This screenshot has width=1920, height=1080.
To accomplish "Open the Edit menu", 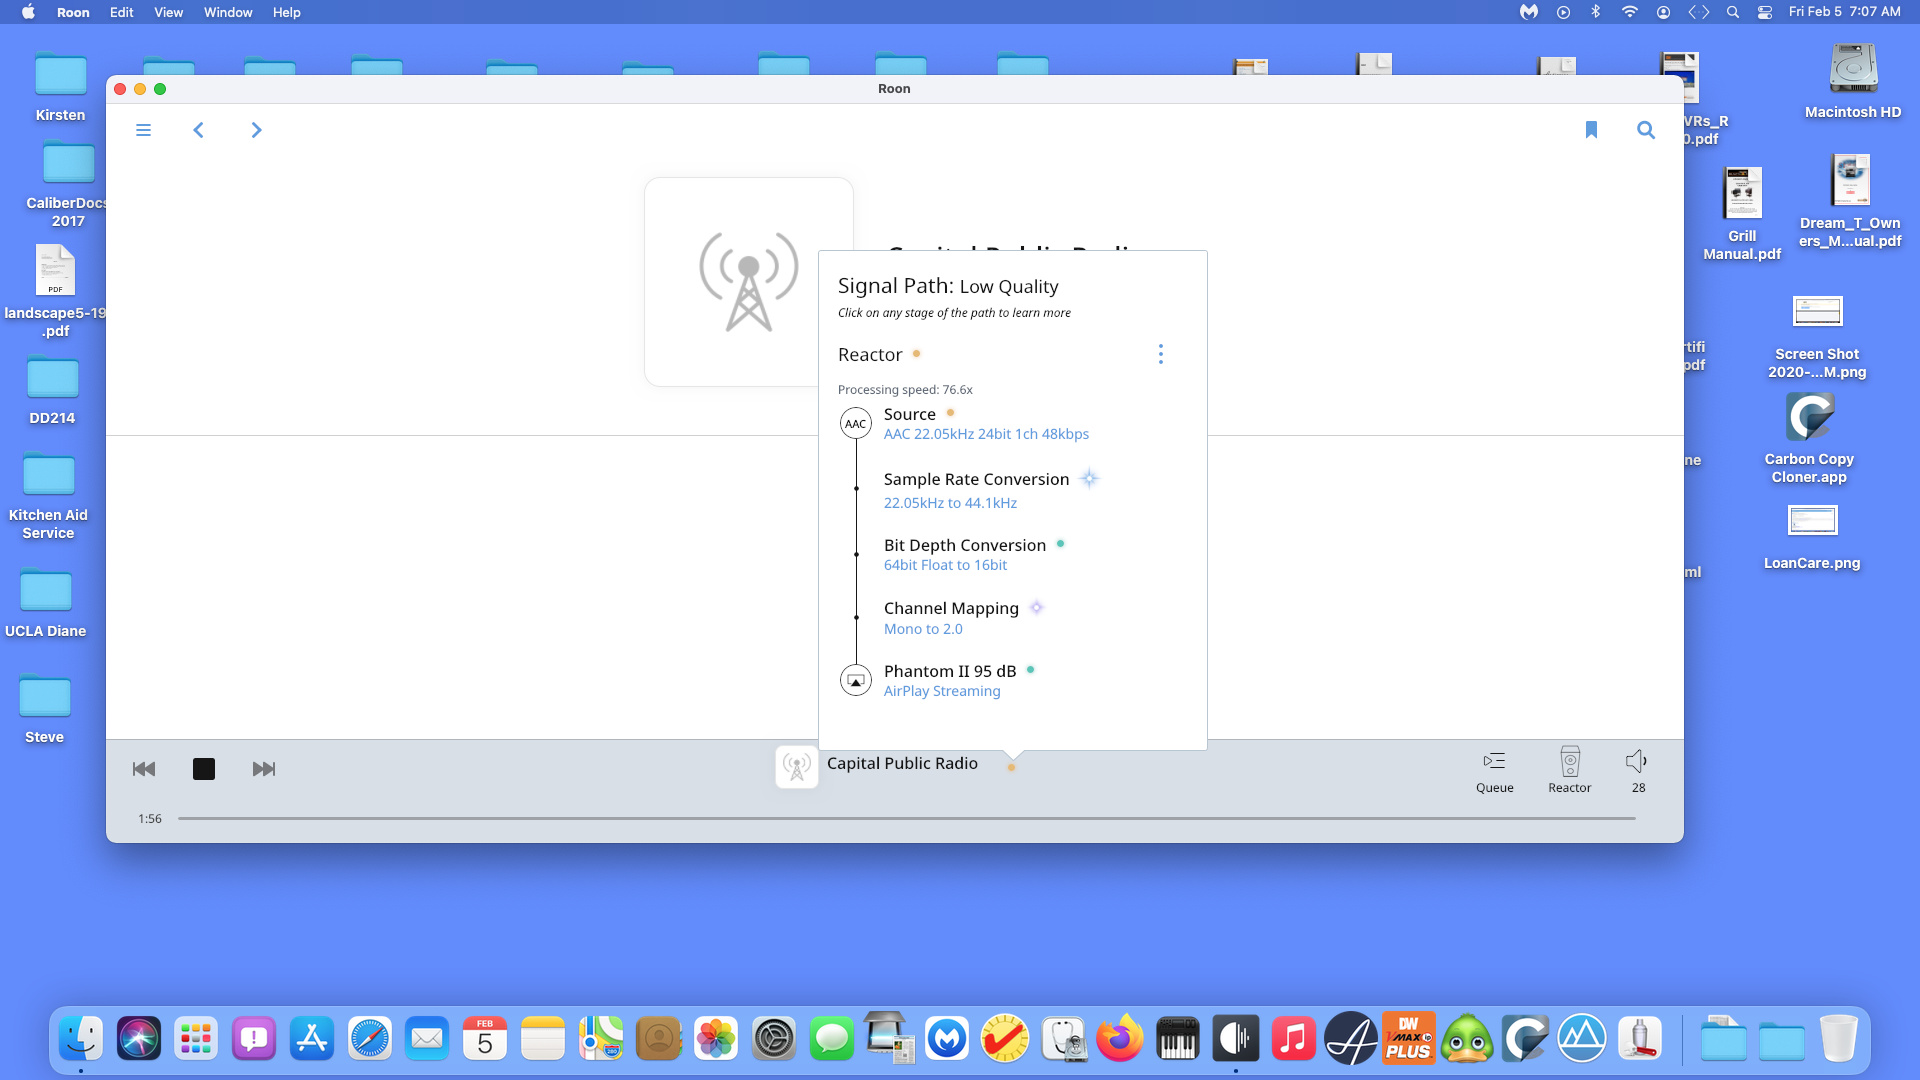I will coord(121,12).
